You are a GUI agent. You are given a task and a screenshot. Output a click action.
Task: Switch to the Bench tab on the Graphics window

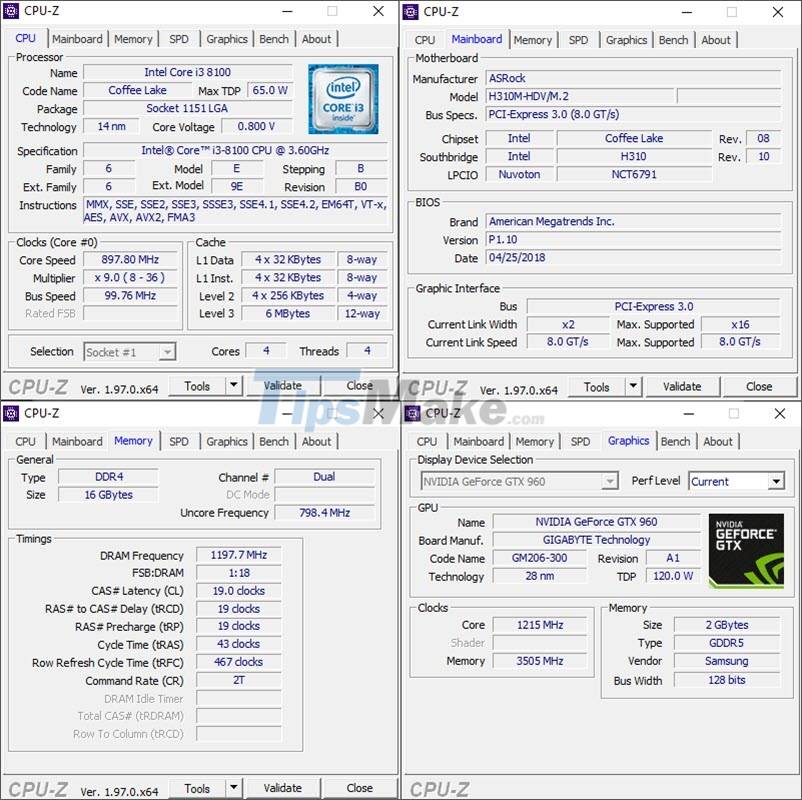pos(676,440)
